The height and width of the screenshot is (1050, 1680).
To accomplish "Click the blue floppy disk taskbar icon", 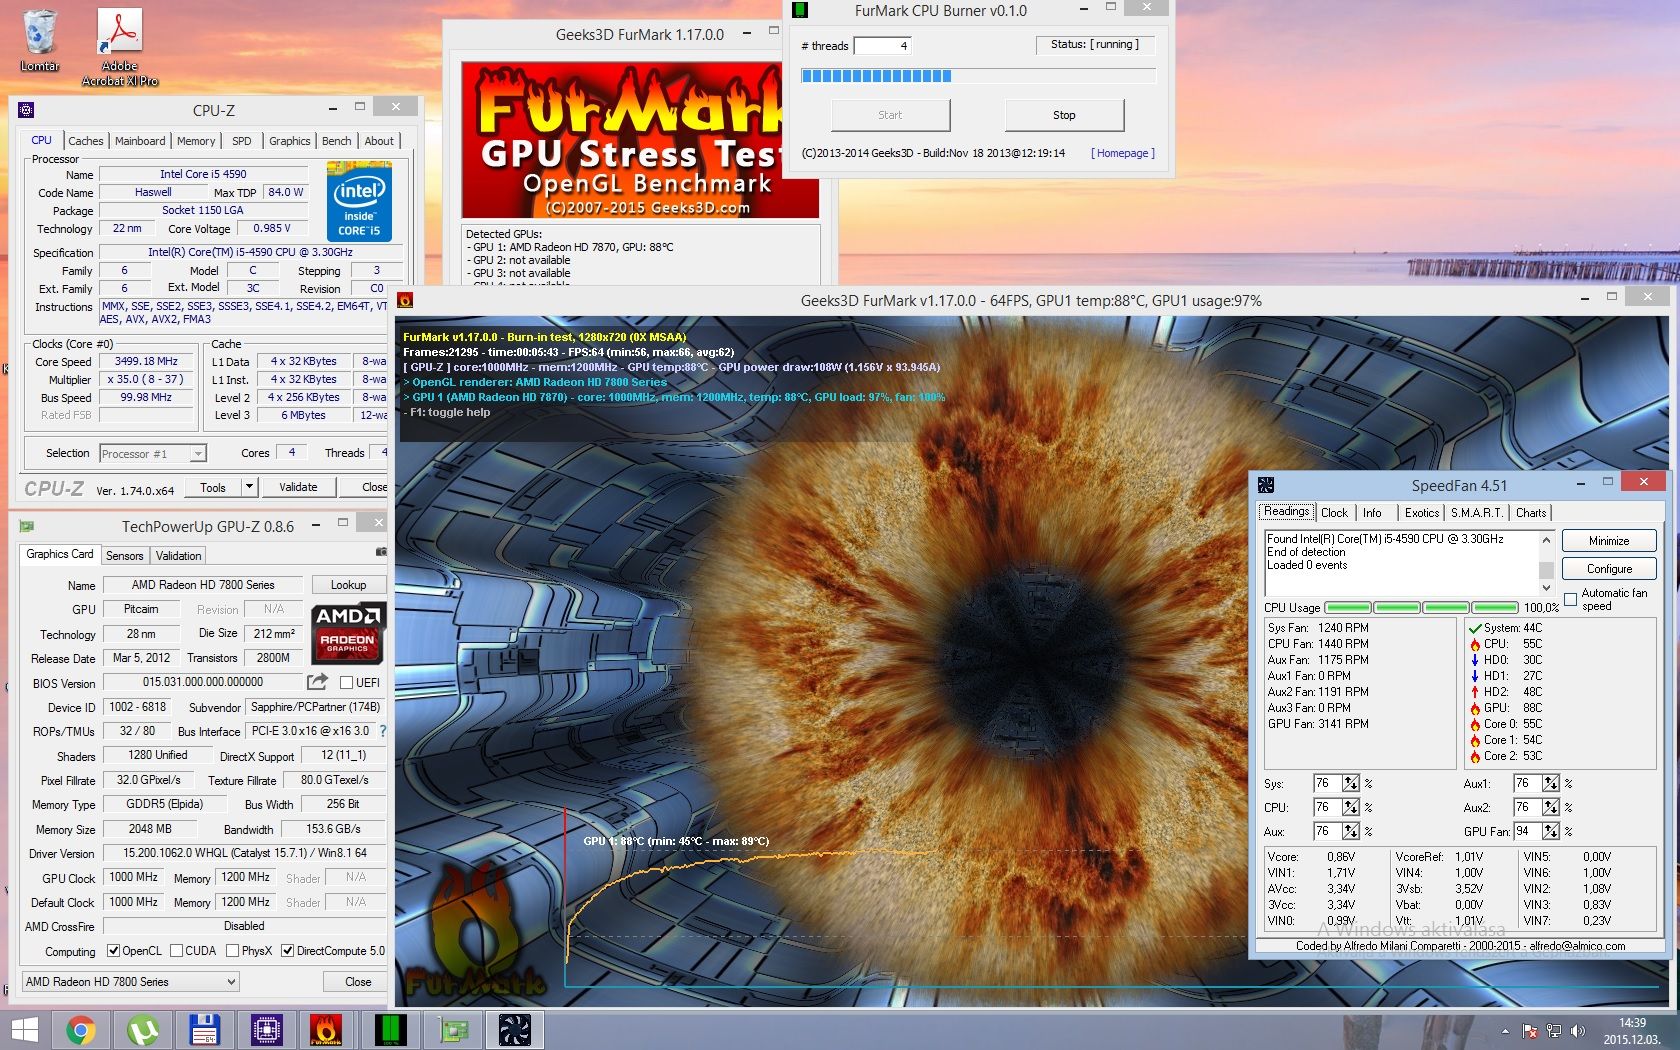I will [204, 1030].
